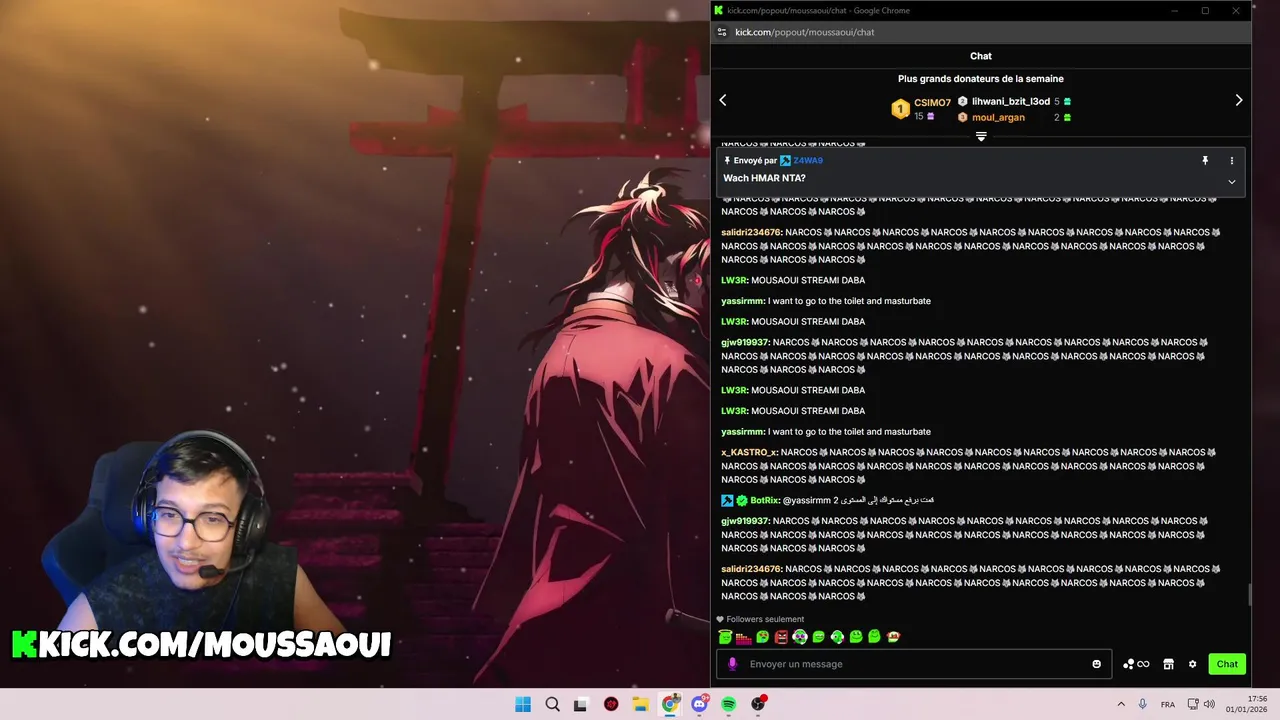Select lihwani_bzit_l3od donor name
This screenshot has height=720, width=1280.
pyautogui.click(x=1011, y=101)
